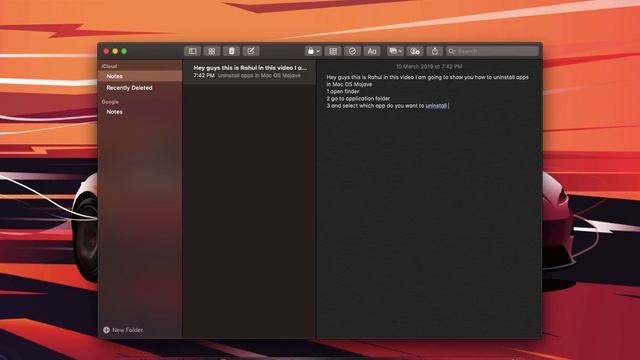Insert a table into the note

pos(333,51)
